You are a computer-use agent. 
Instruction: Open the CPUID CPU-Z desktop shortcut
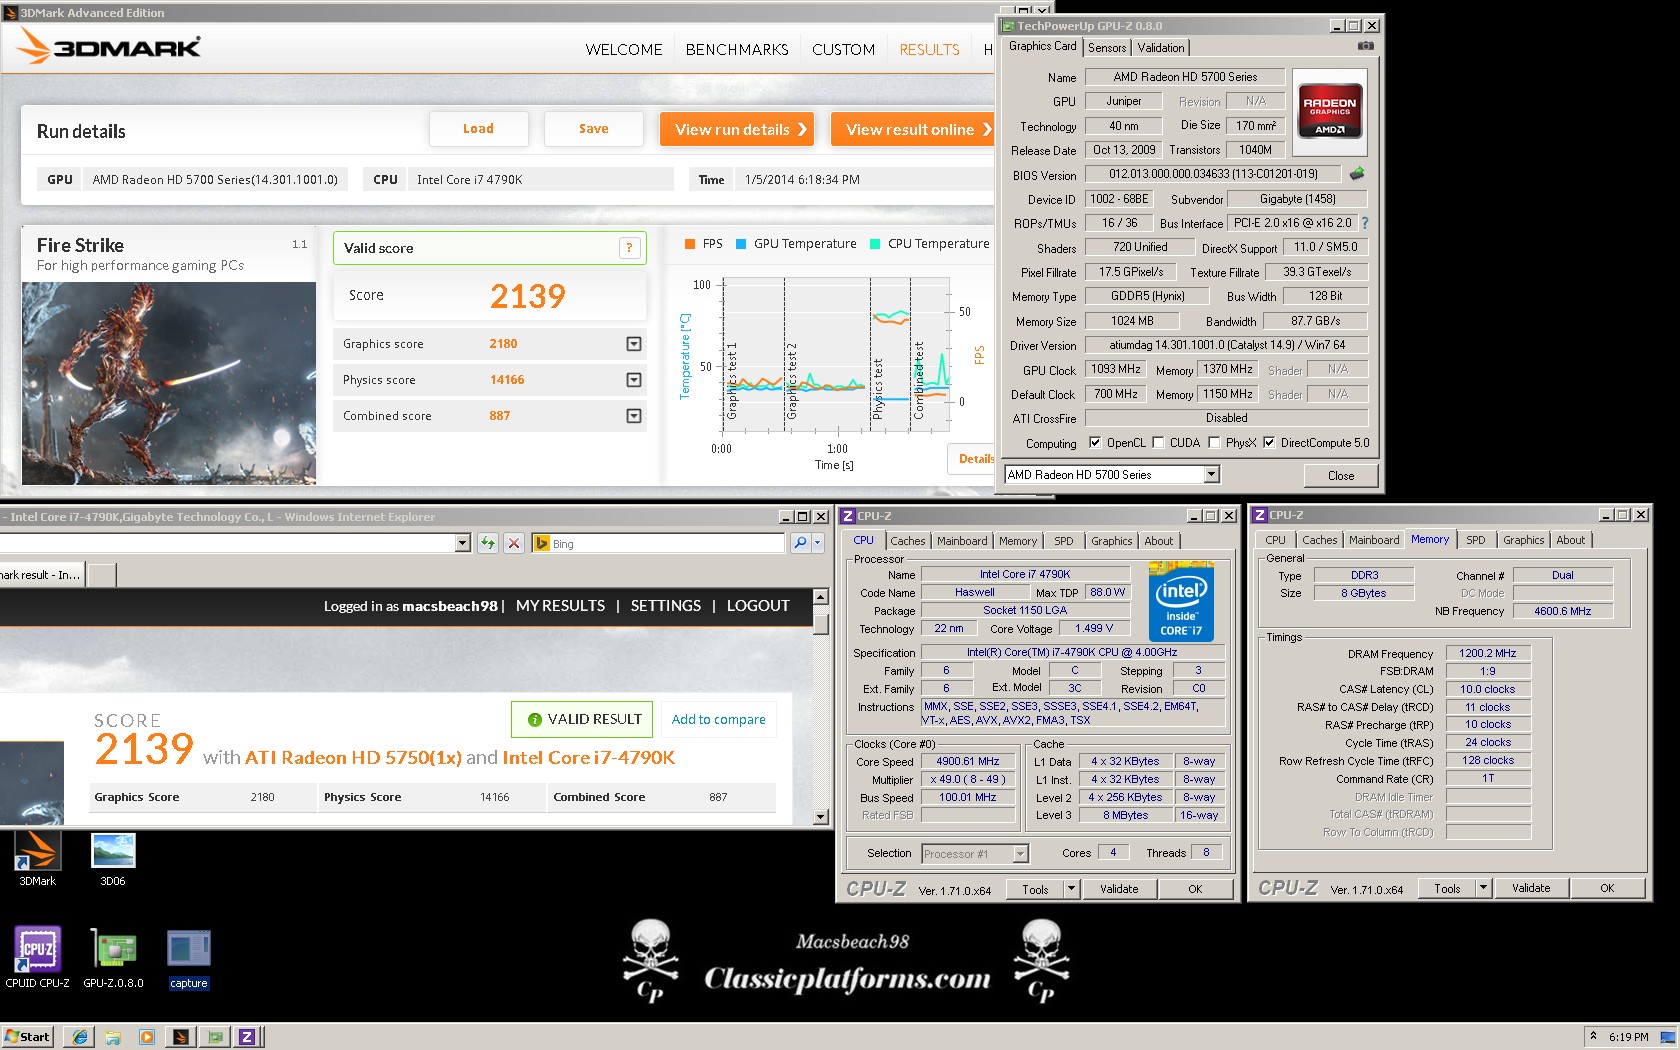coord(37,957)
